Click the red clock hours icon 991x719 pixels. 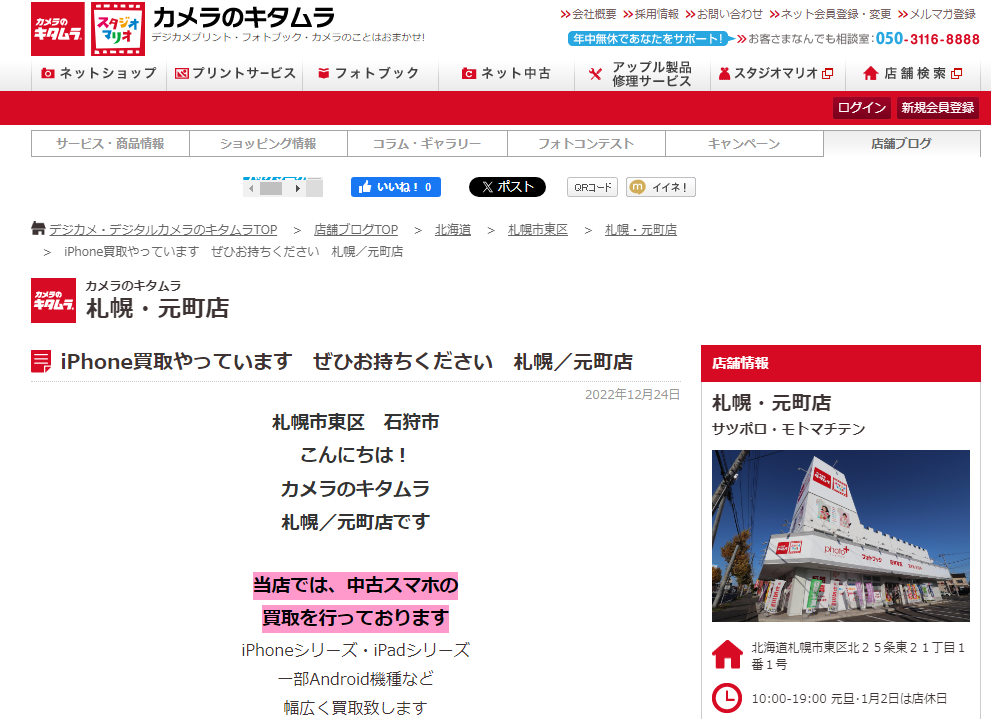pyautogui.click(x=727, y=698)
